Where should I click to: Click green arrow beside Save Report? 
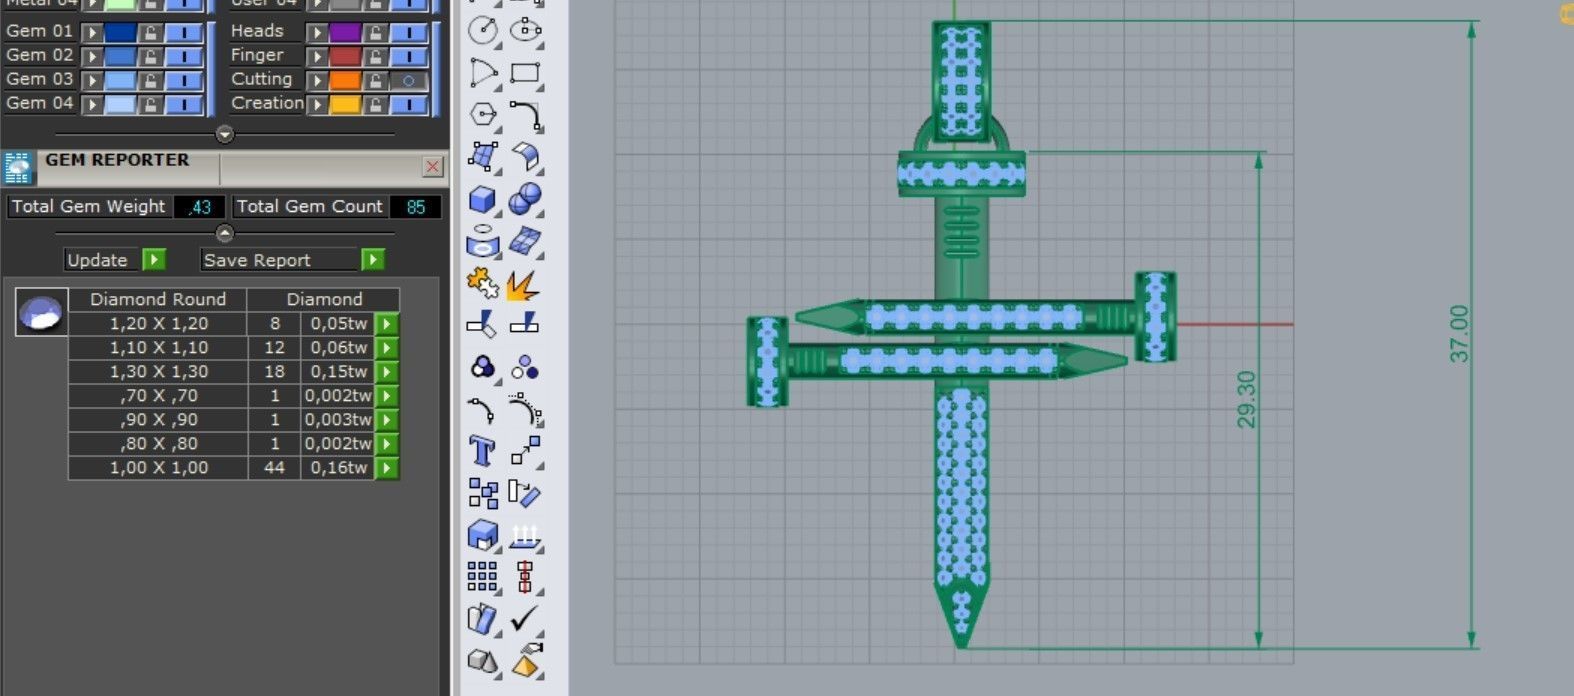coord(372,260)
